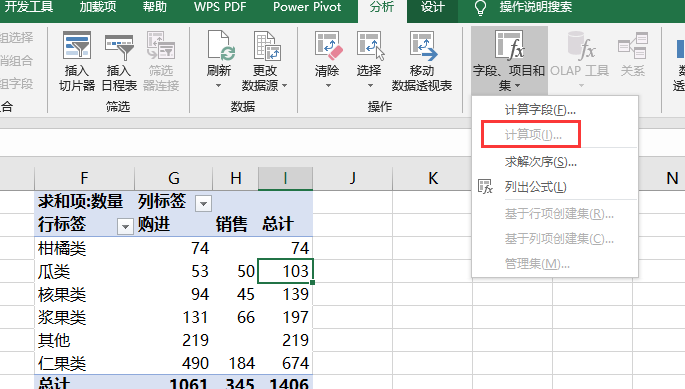Click the 其他 row label
This screenshot has width=685, height=389.
pyautogui.click(x=84, y=340)
